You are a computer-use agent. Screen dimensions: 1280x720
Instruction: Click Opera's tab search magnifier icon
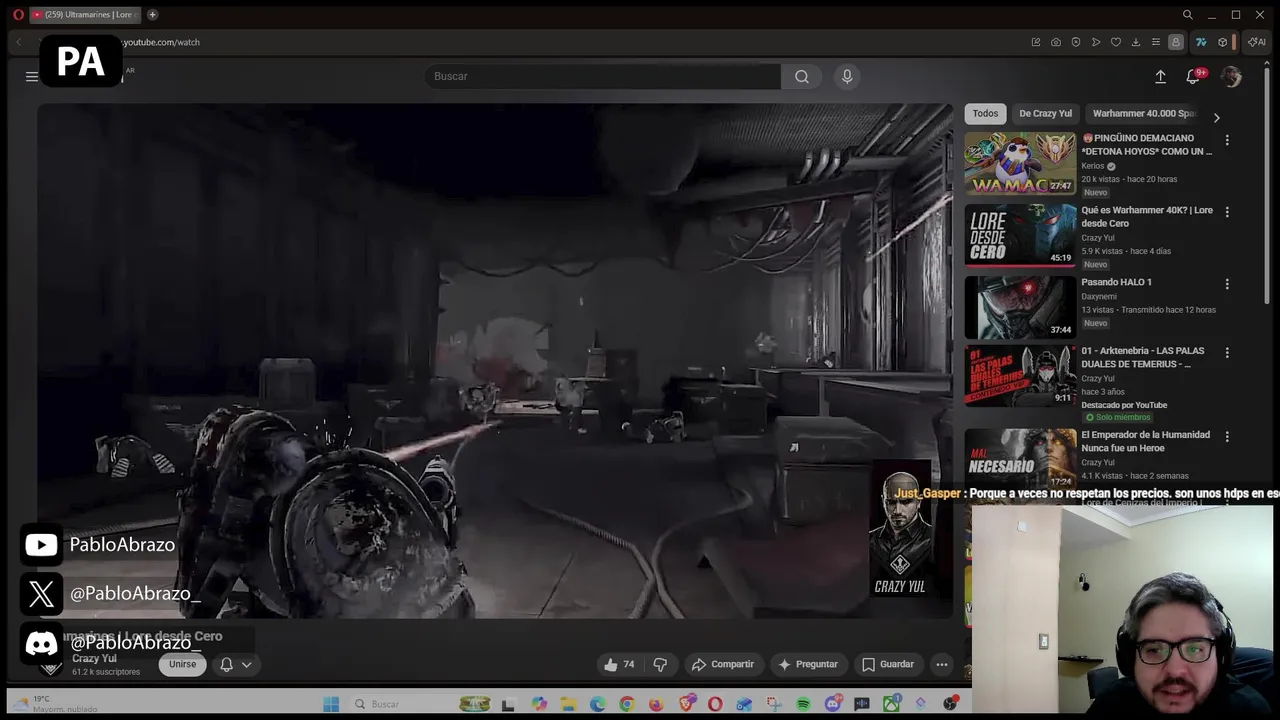[1187, 15]
